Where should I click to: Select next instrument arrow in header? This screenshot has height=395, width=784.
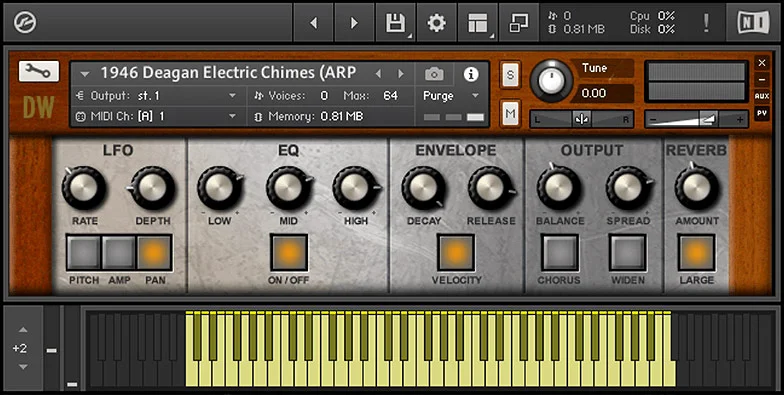400,74
